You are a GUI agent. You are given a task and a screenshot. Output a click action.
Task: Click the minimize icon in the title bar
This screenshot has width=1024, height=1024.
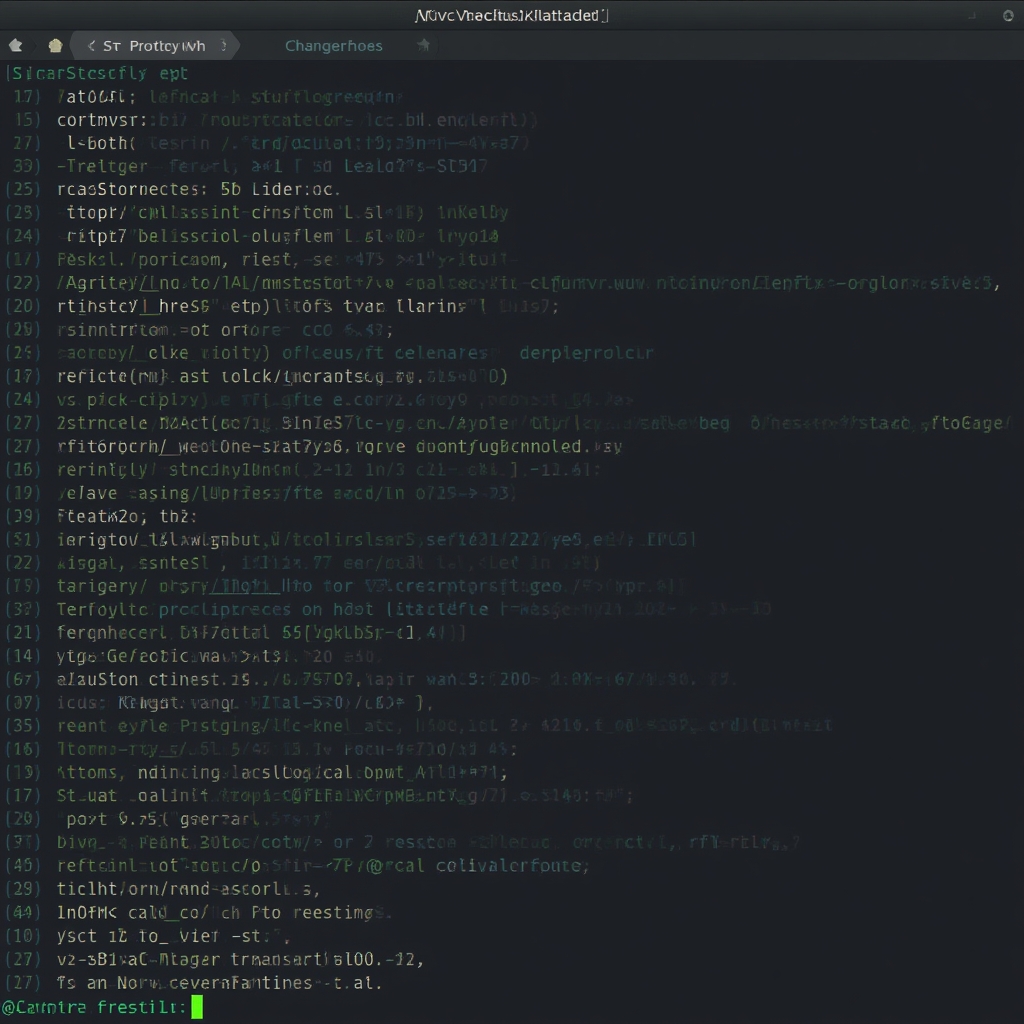coord(970,16)
